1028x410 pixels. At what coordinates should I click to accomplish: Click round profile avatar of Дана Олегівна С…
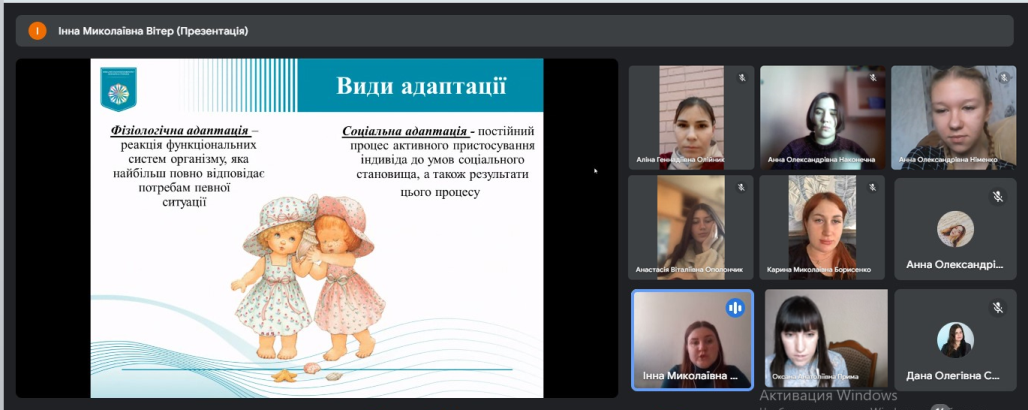(x=955, y=340)
